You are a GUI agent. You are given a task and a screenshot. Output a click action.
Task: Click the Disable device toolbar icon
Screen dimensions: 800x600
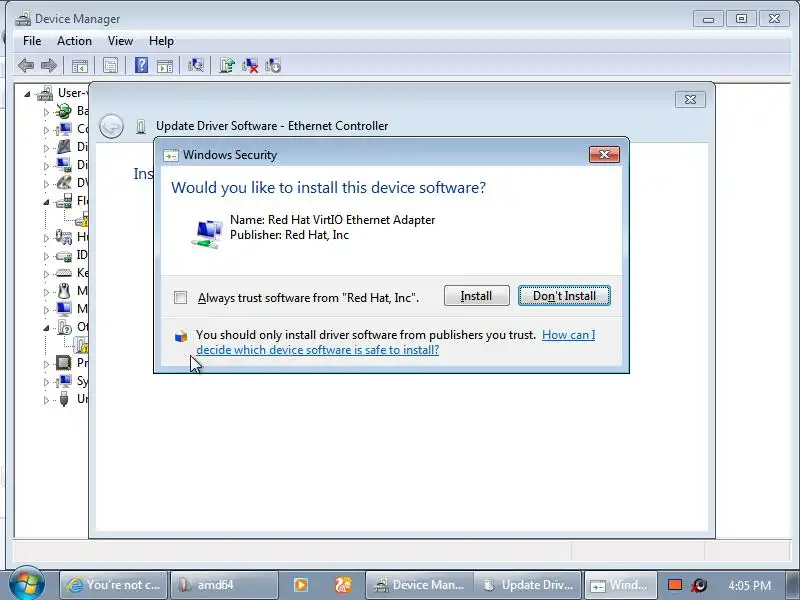[x=273, y=65]
